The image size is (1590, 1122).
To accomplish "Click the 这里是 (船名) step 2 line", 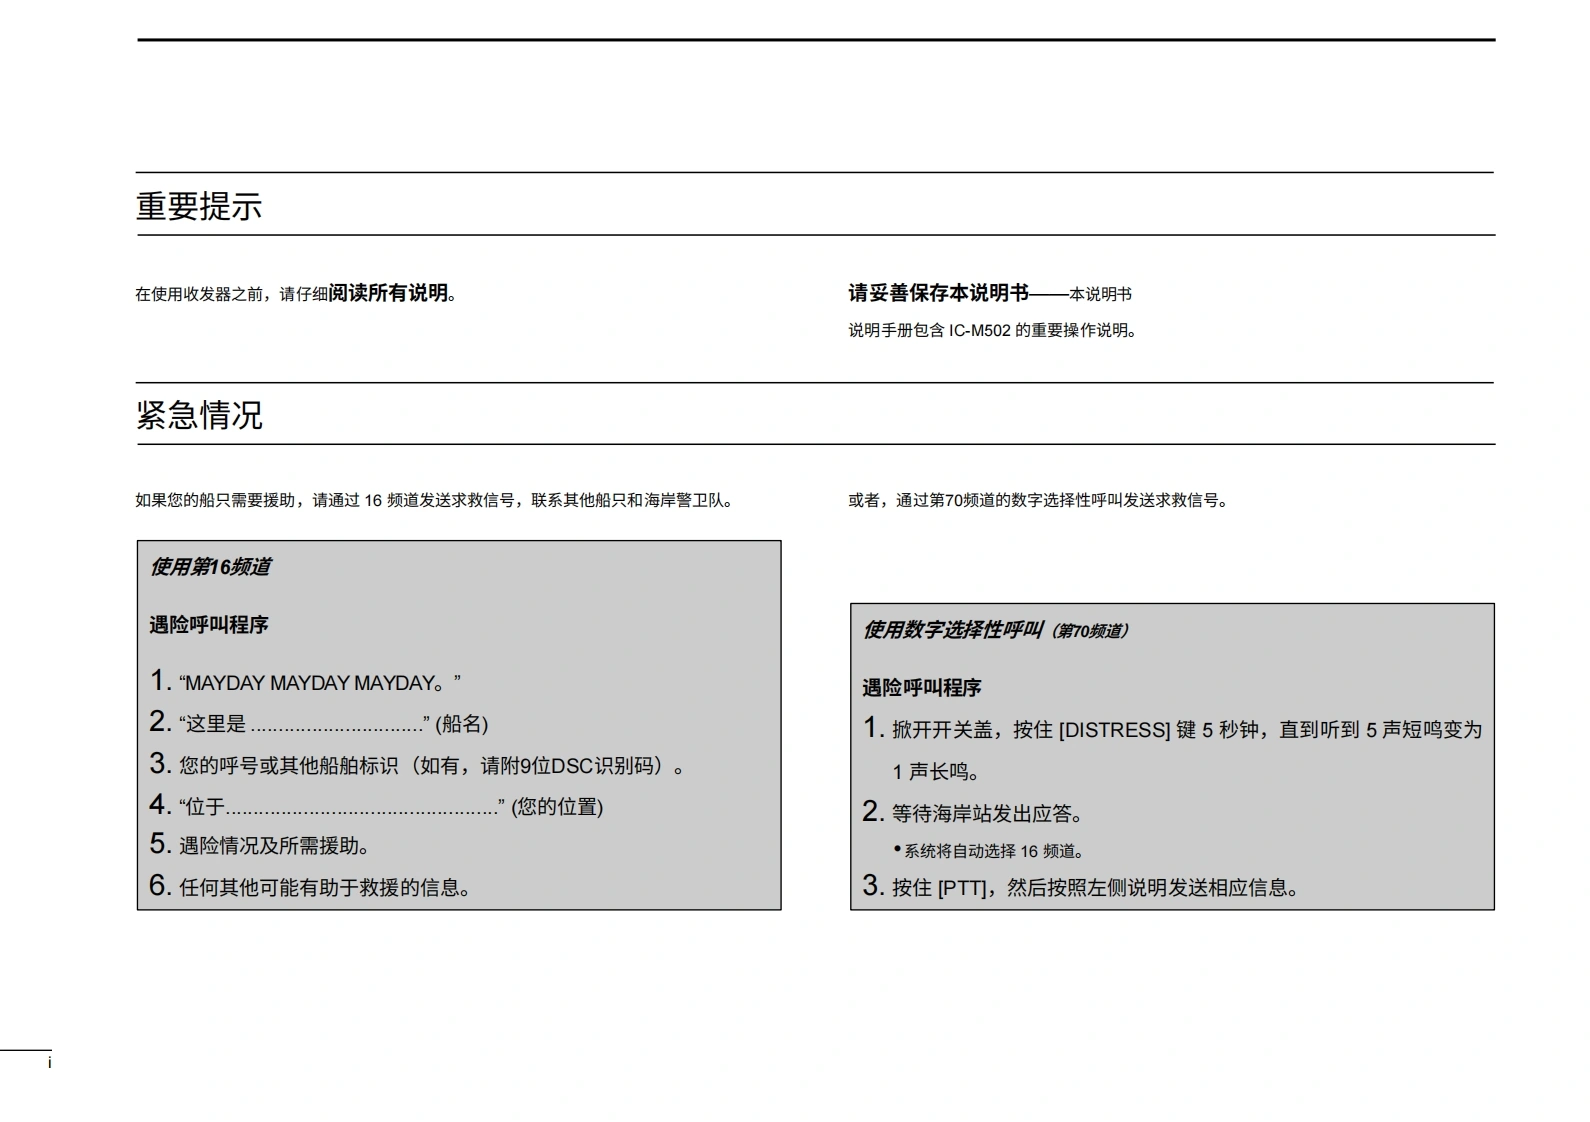I will click(332, 724).
